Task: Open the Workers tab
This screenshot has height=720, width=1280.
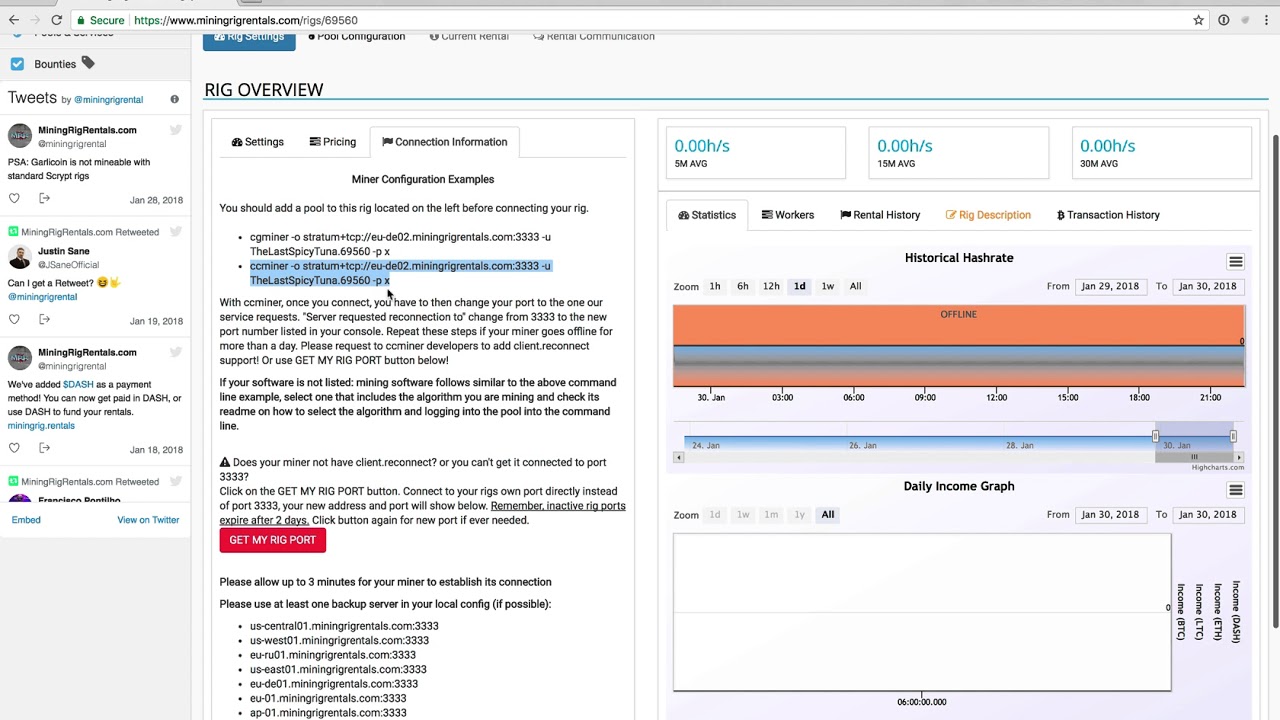Action: (x=788, y=215)
